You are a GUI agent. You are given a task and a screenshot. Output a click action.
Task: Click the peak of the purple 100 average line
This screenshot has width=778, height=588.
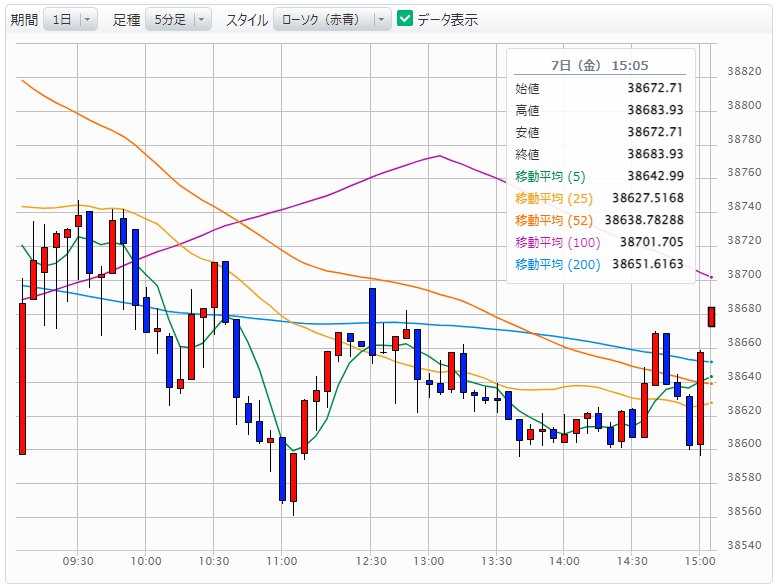(x=440, y=156)
